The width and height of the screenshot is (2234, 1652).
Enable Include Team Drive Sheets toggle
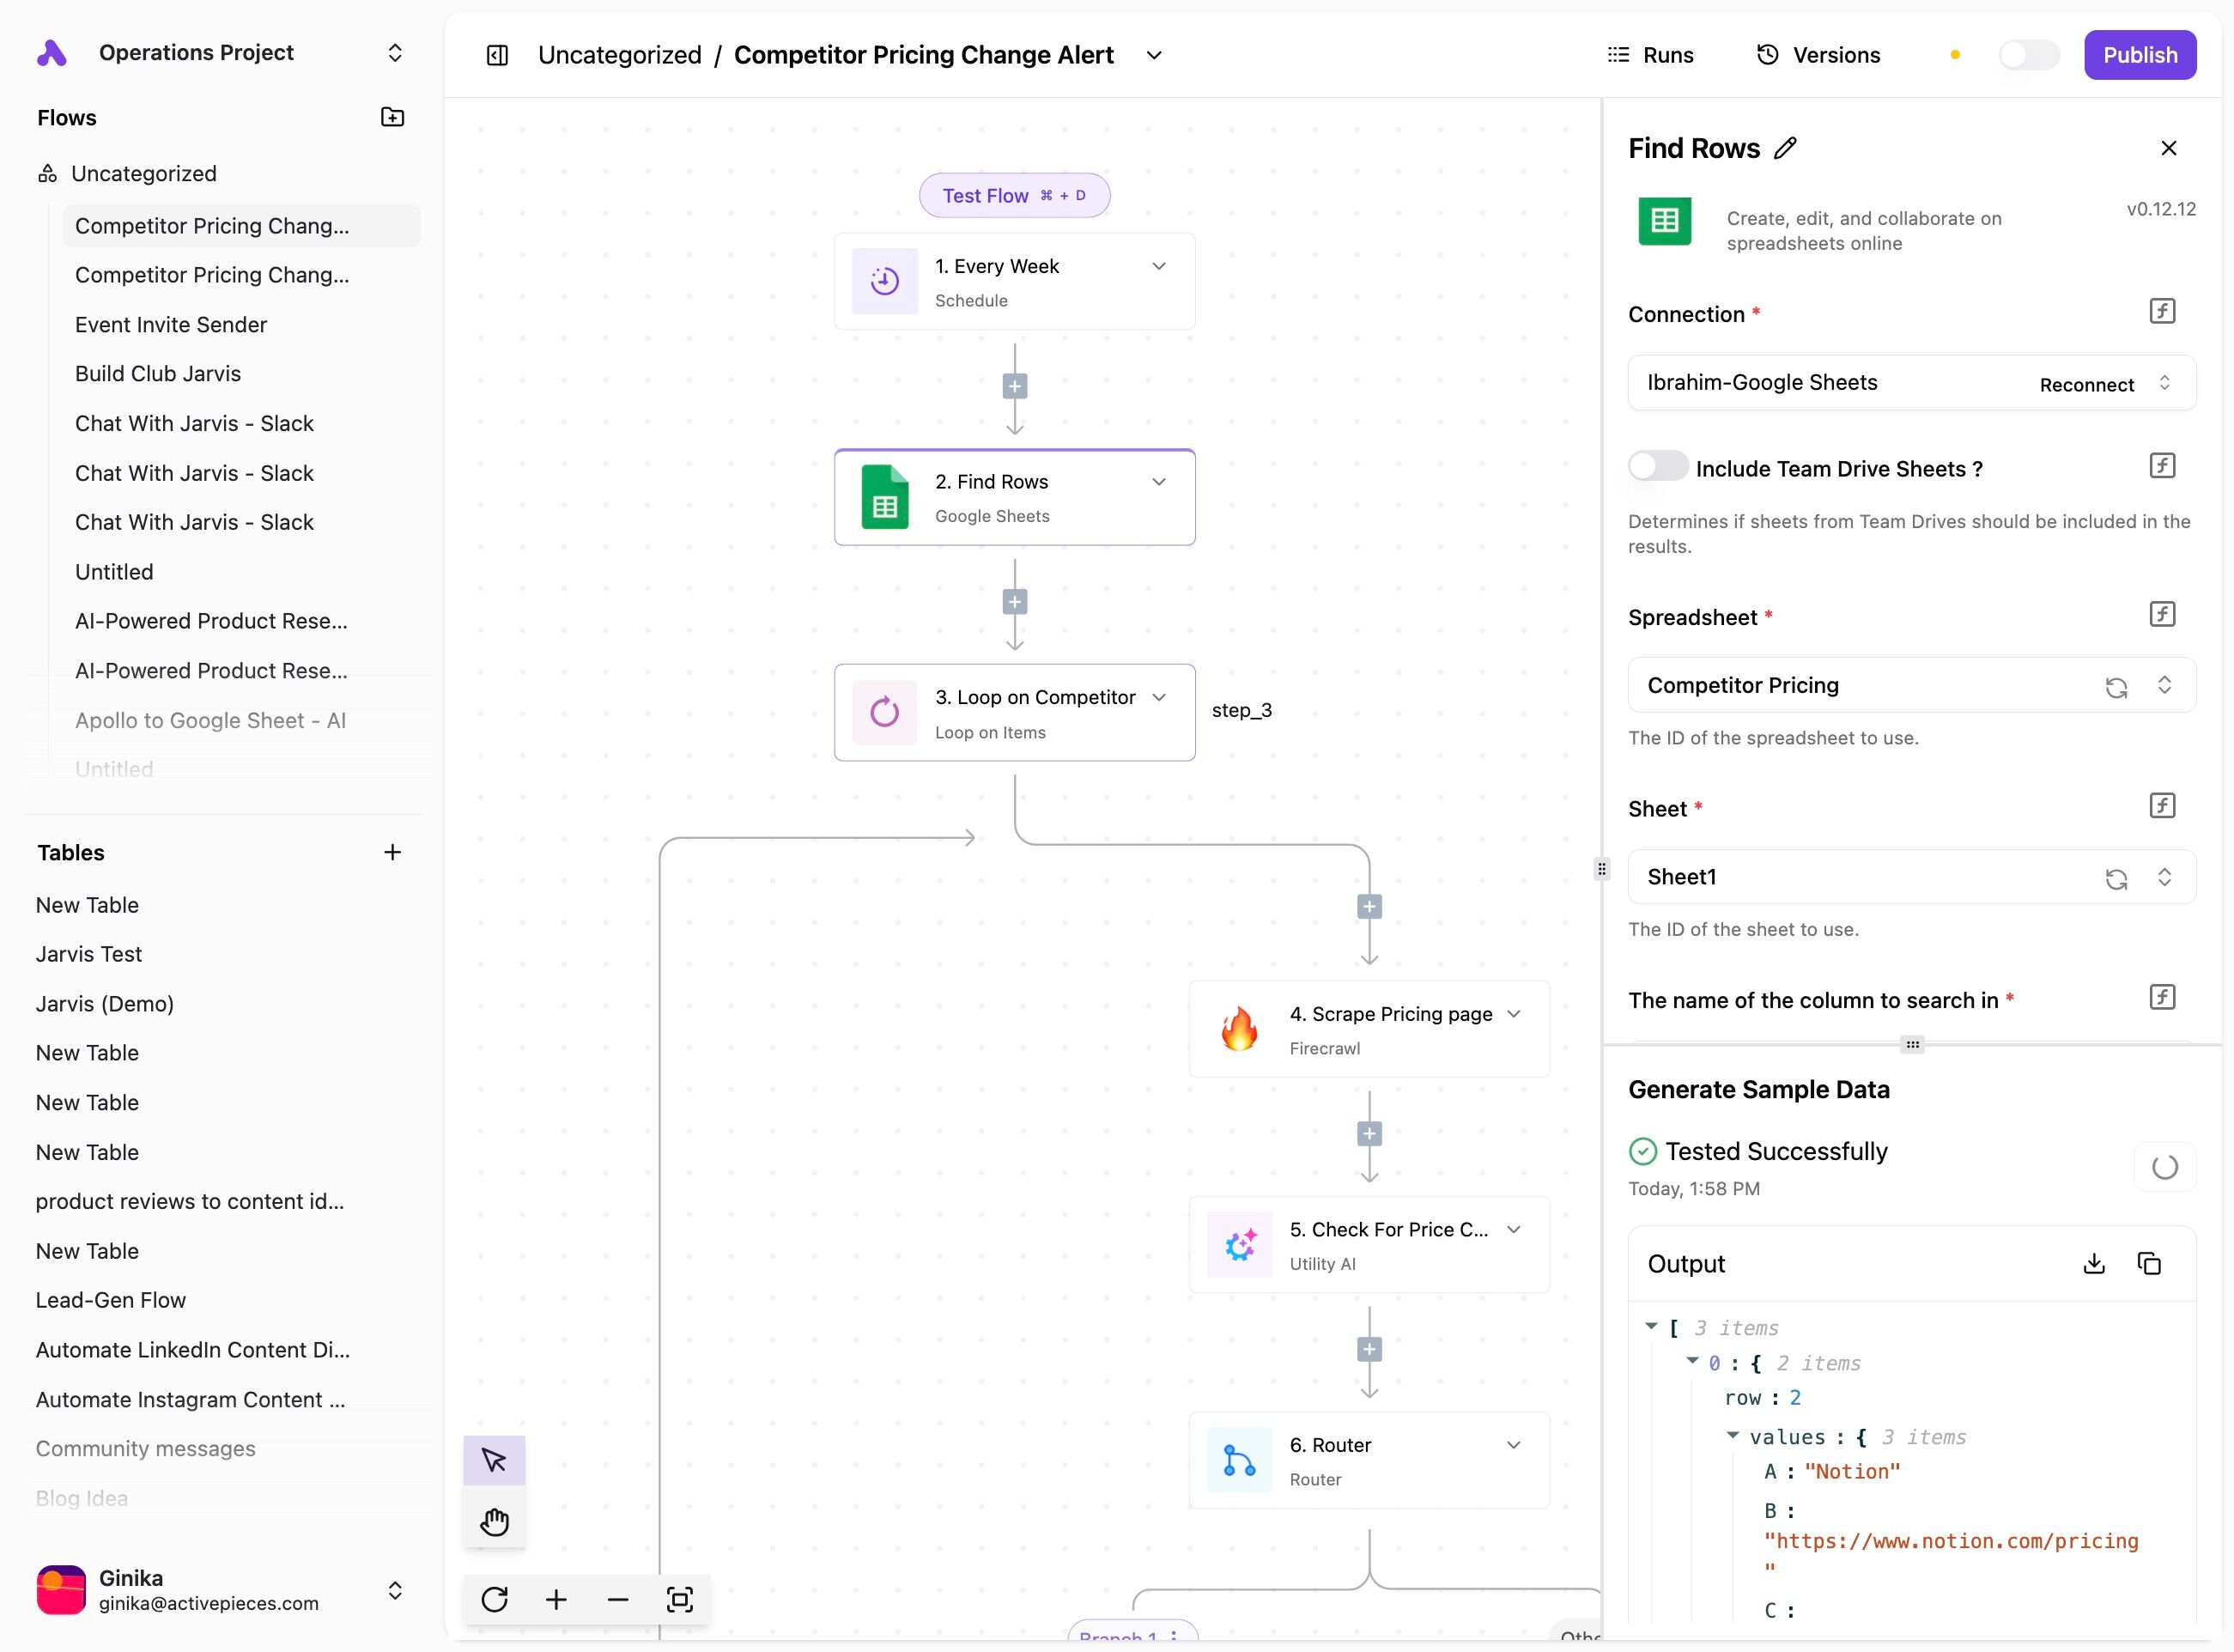pos(1657,467)
